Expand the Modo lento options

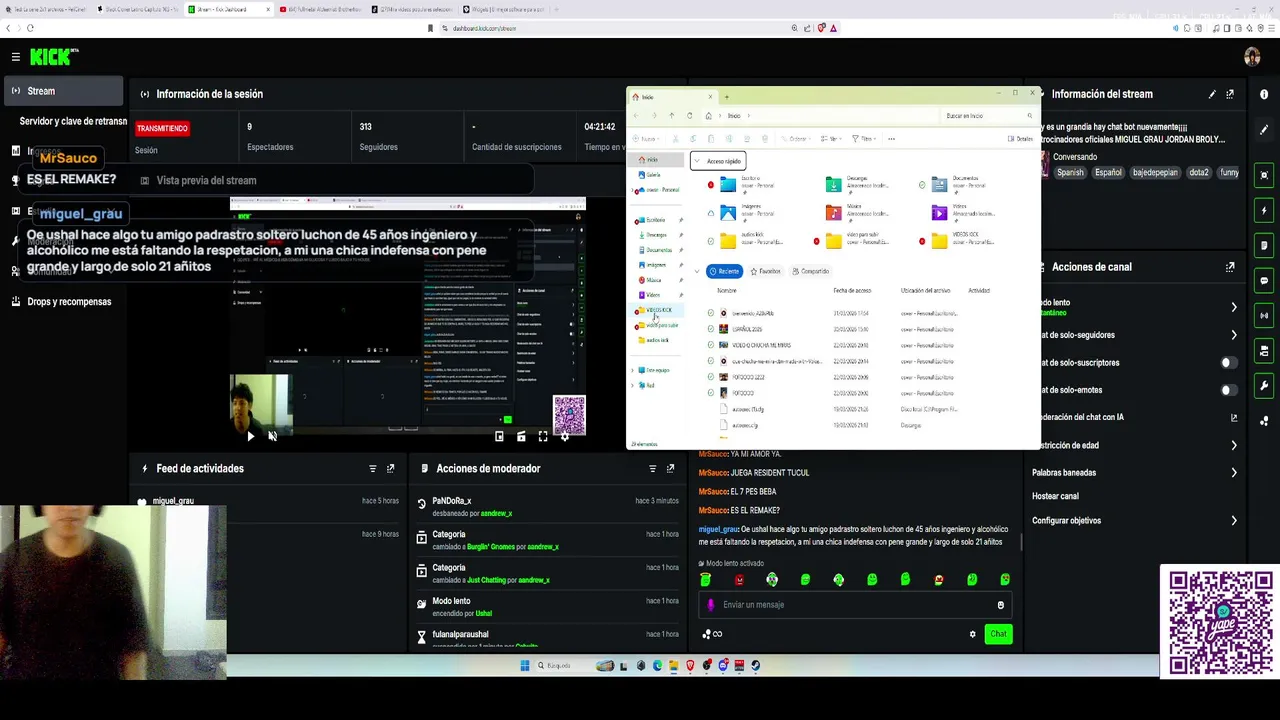[1234, 308]
